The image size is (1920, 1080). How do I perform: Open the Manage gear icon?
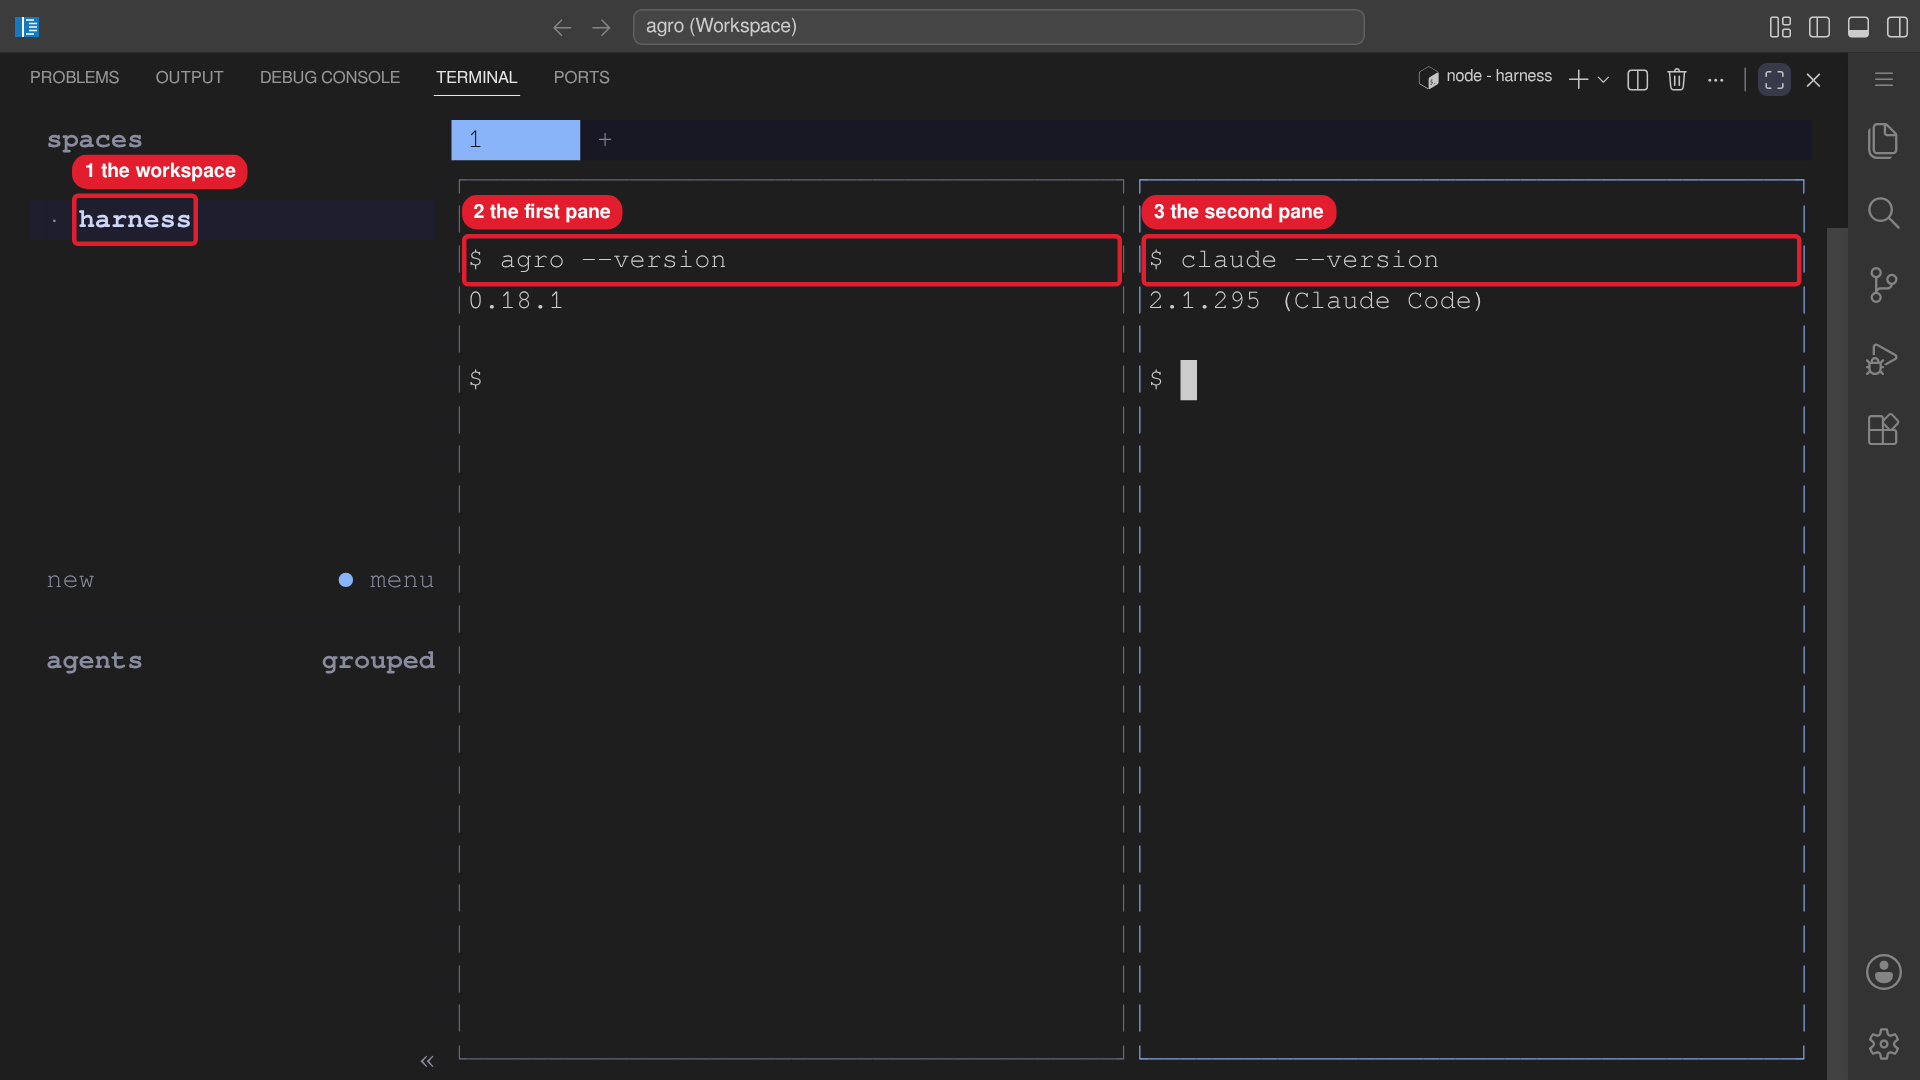click(1883, 1044)
